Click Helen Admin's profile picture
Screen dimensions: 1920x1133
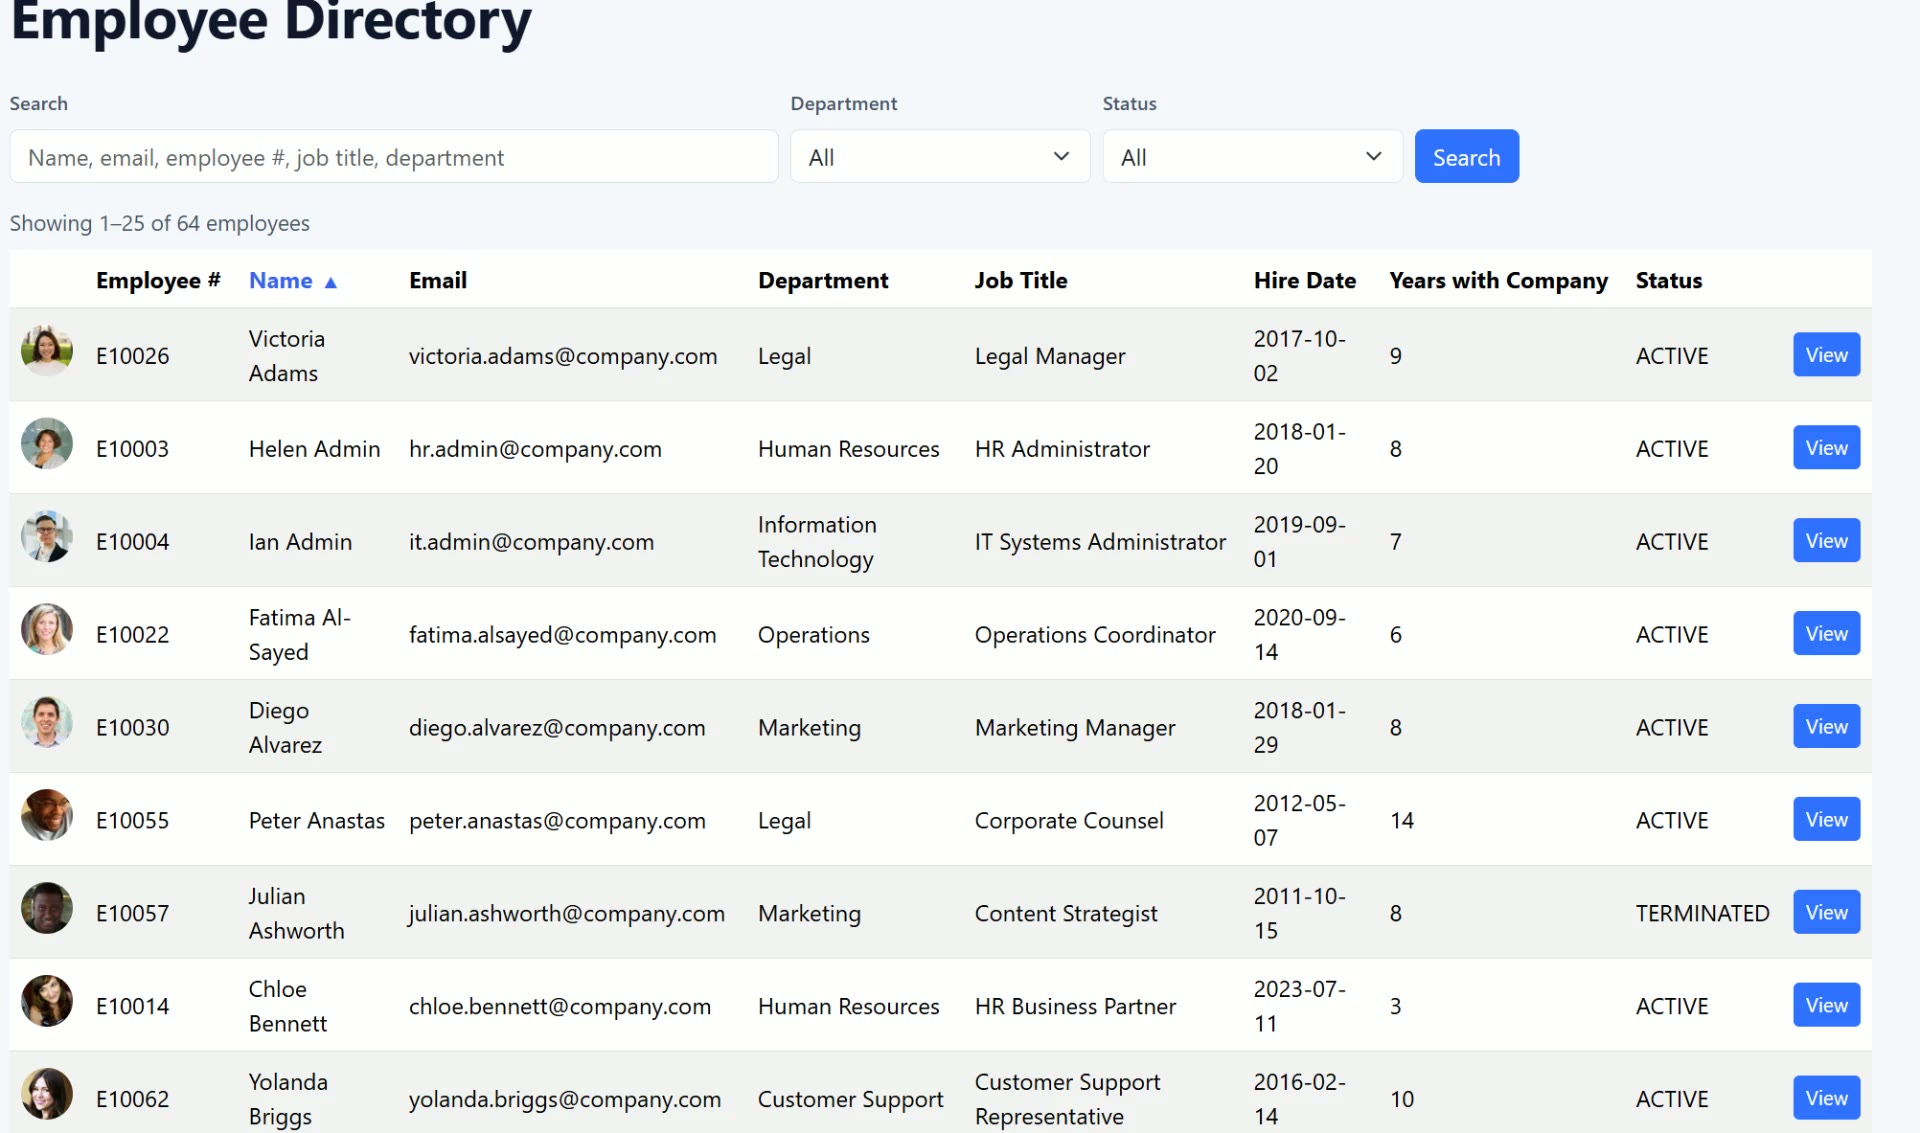[x=47, y=443]
